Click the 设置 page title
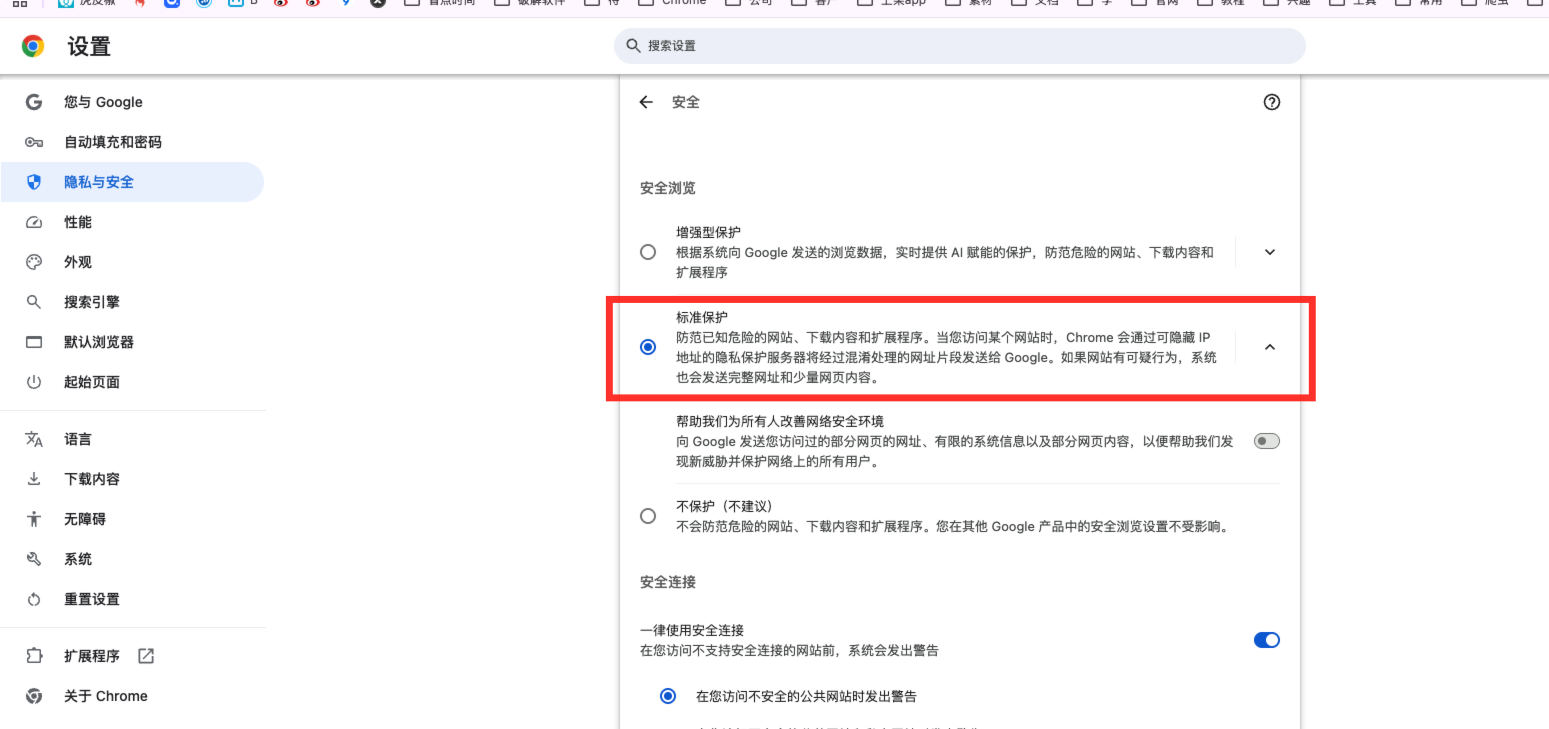Viewport: 1549px width, 729px height. coord(89,46)
